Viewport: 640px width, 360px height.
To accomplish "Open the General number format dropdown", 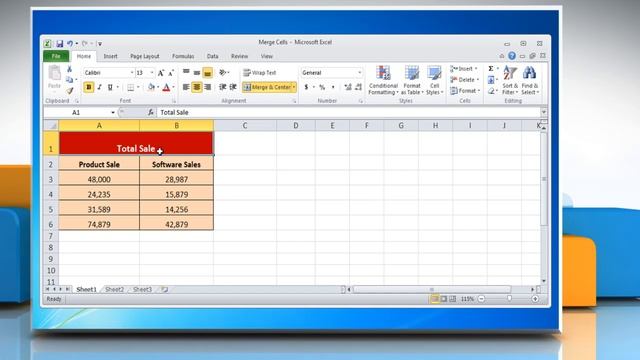I will click(x=359, y=73).
